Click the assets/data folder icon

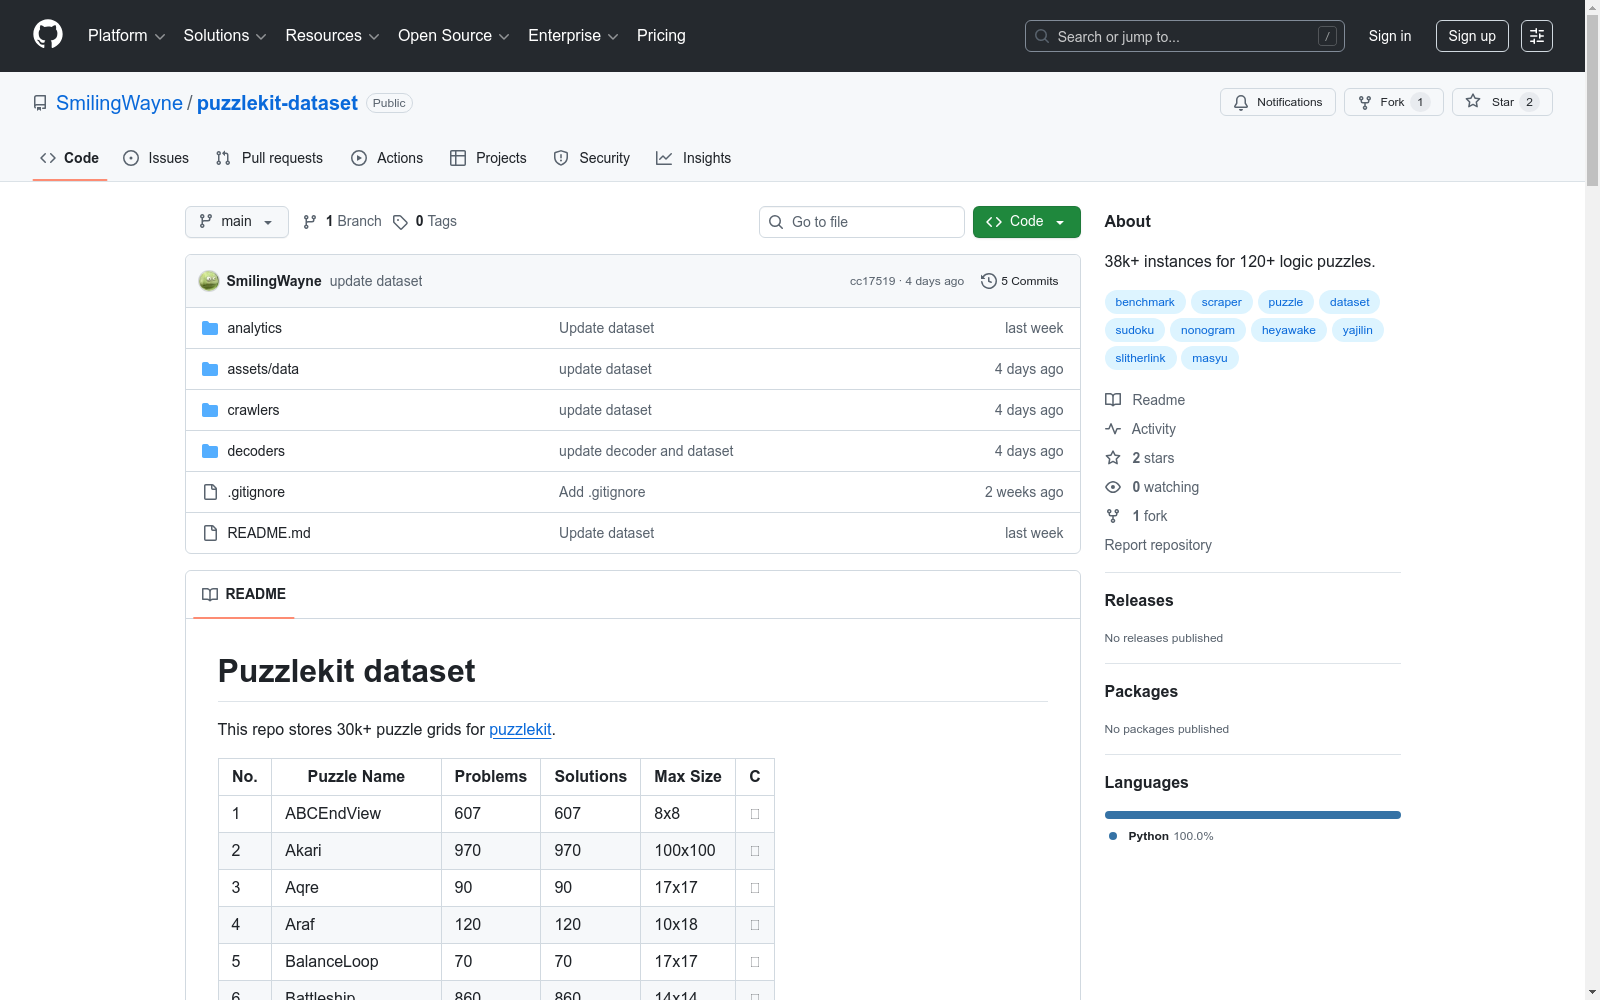(x=210, y=369)
